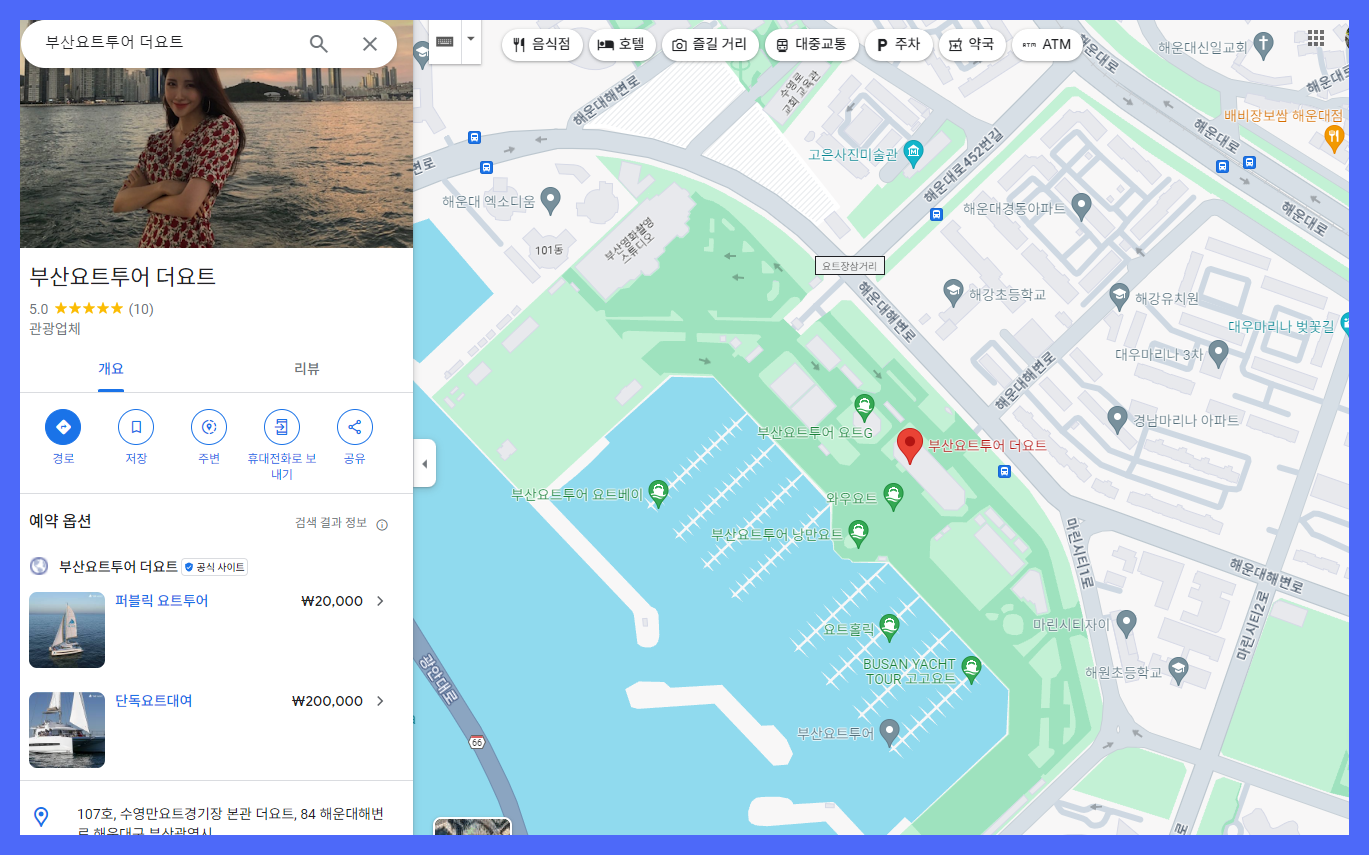Filter map by 음식점 chip

[542, 44]
